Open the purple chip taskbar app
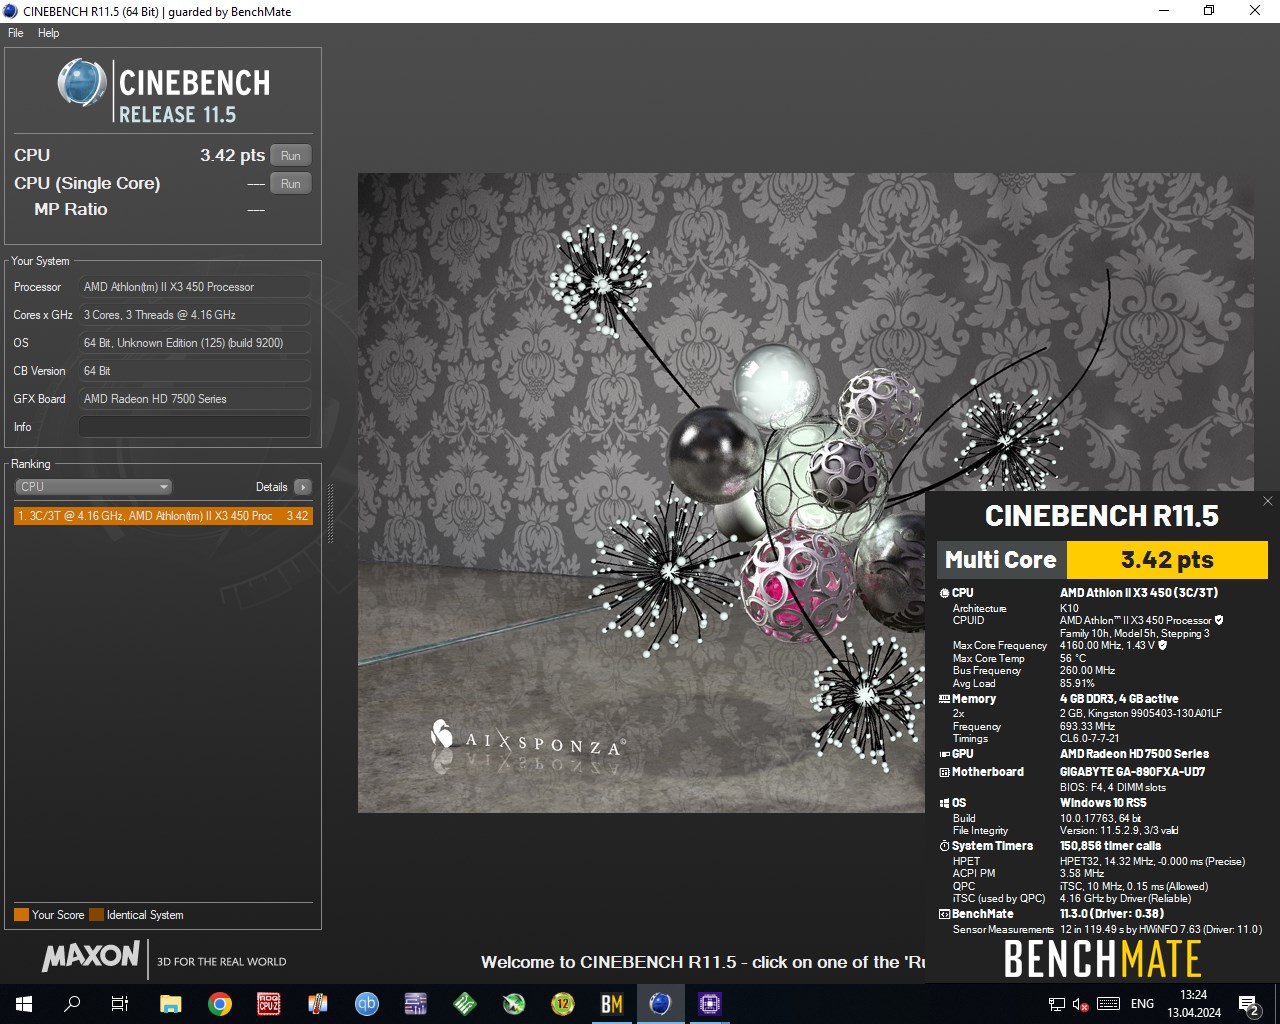The height and width of the screenshot is (1024, 1280). click(x=710, y=1004)
